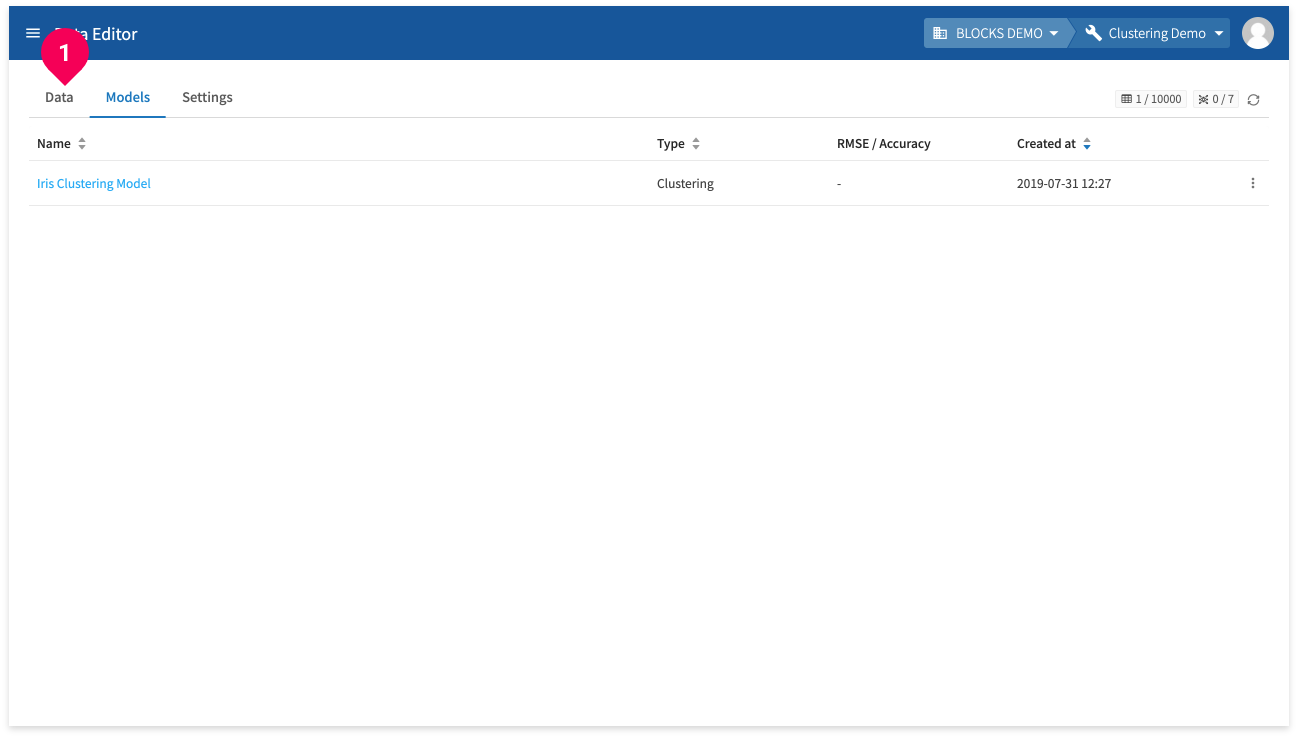Select the Models tab
1298x738 pixels.
128,97
